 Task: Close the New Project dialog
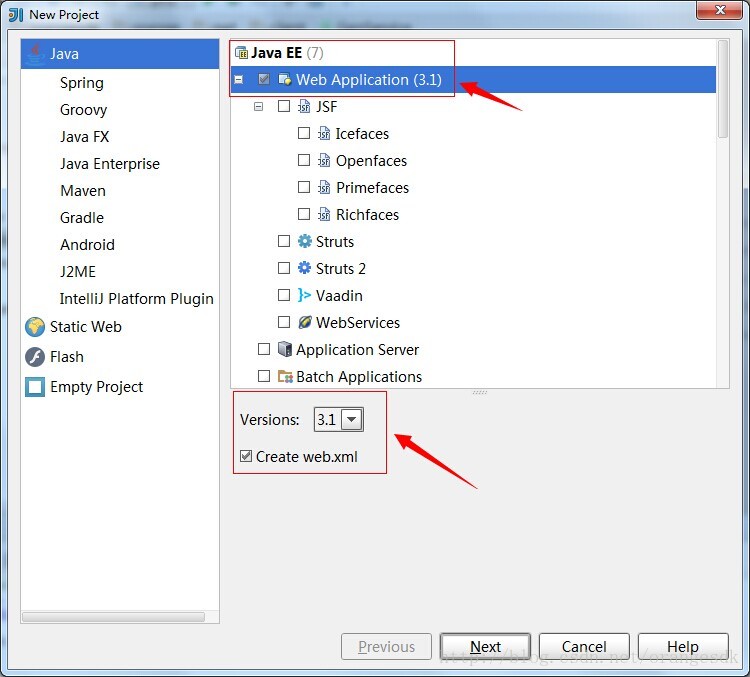coord(720,10)
